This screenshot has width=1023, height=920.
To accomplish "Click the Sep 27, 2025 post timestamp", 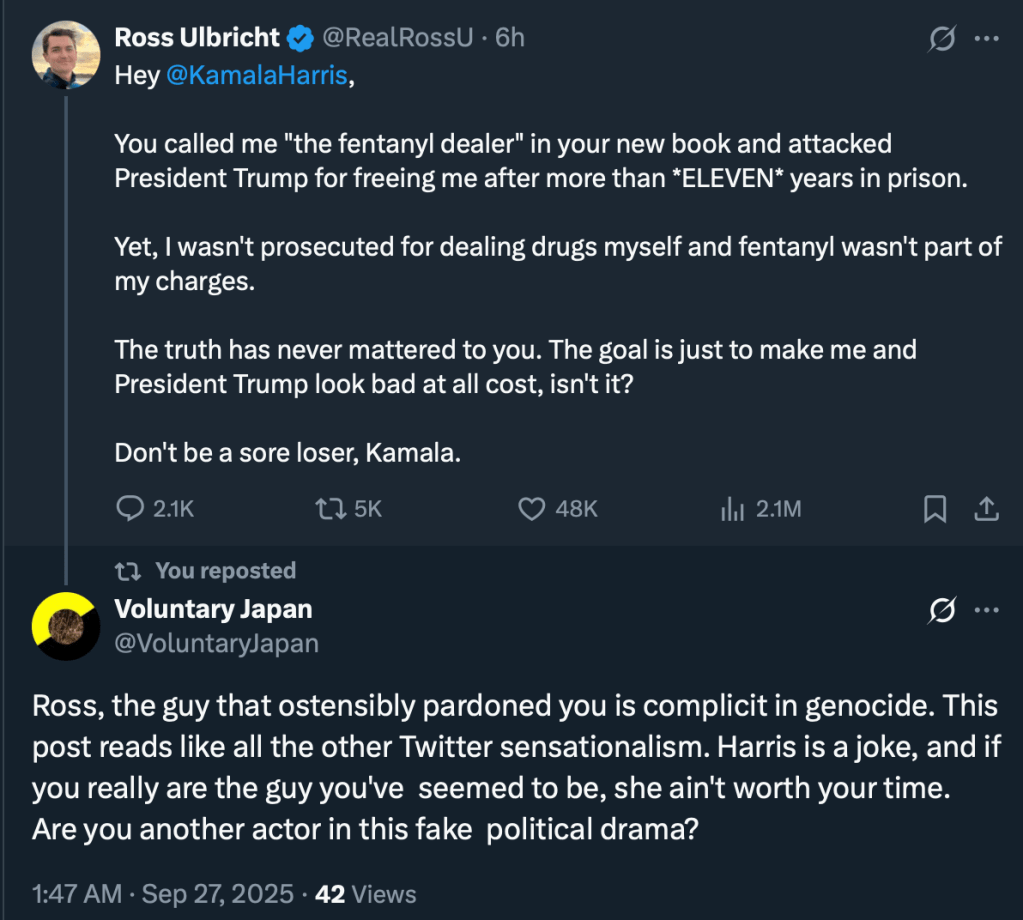I will click(x=220, y=893).
